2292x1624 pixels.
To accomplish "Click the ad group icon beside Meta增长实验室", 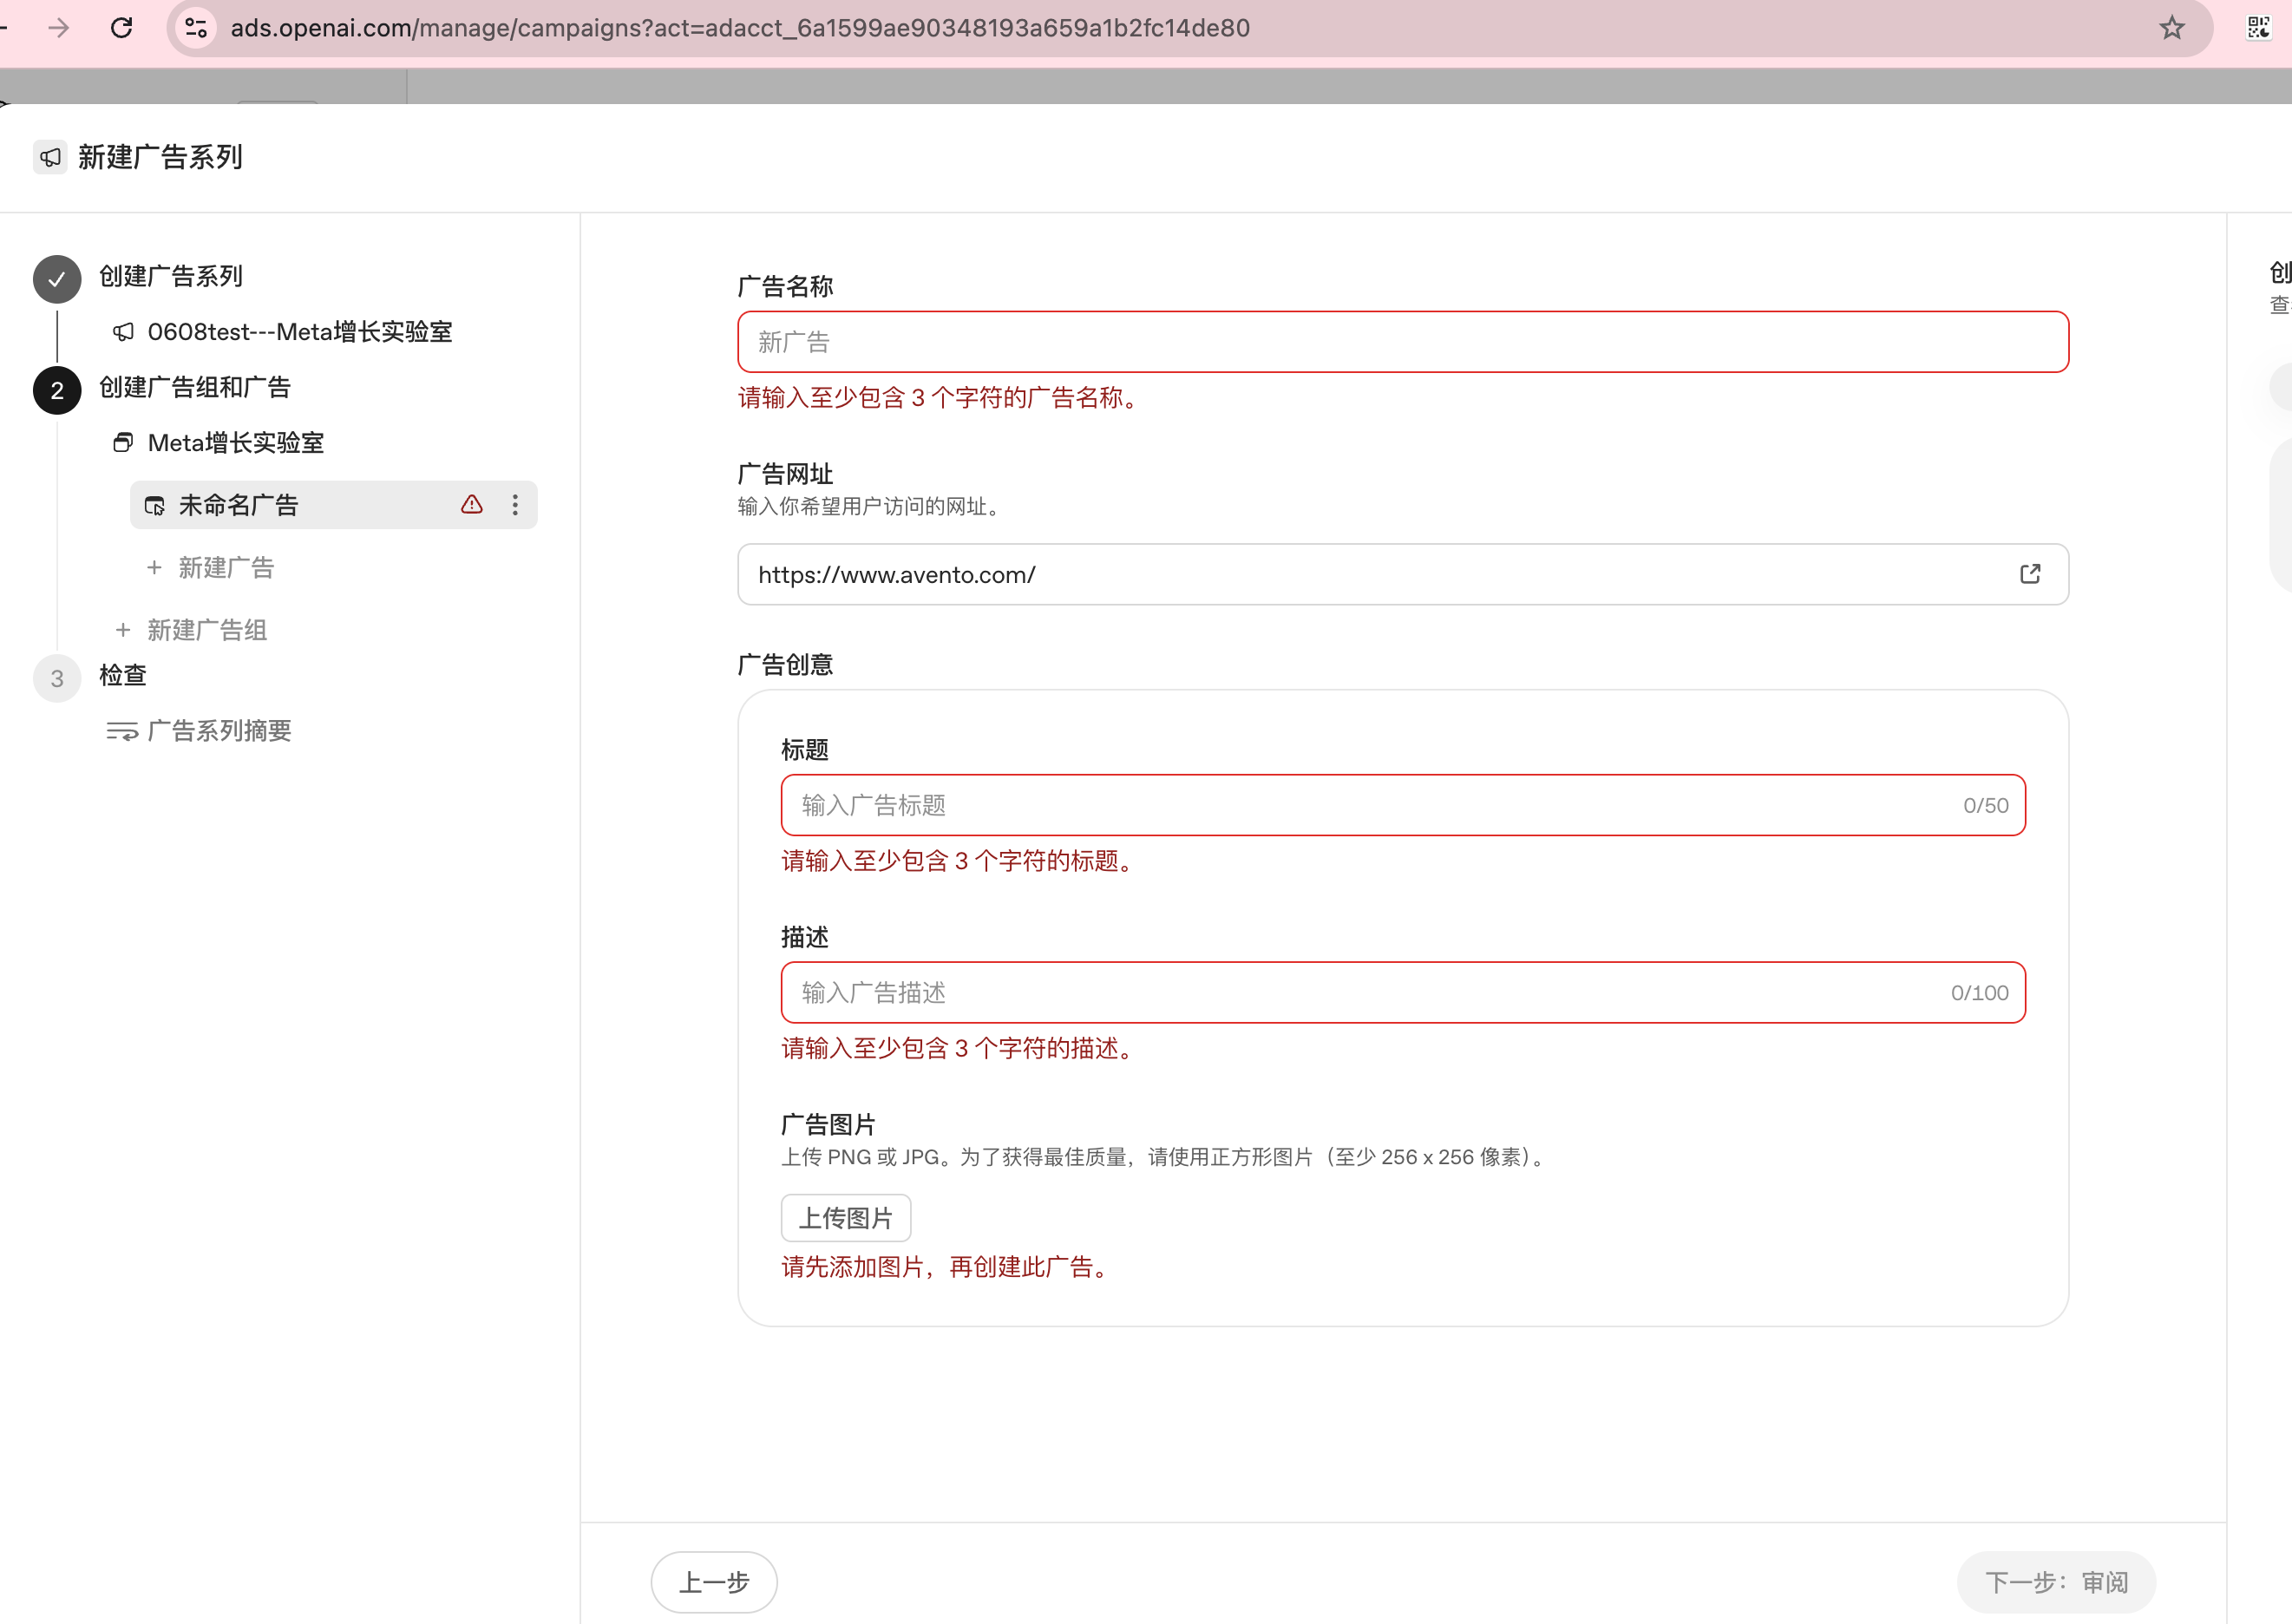I will [123, 443].
